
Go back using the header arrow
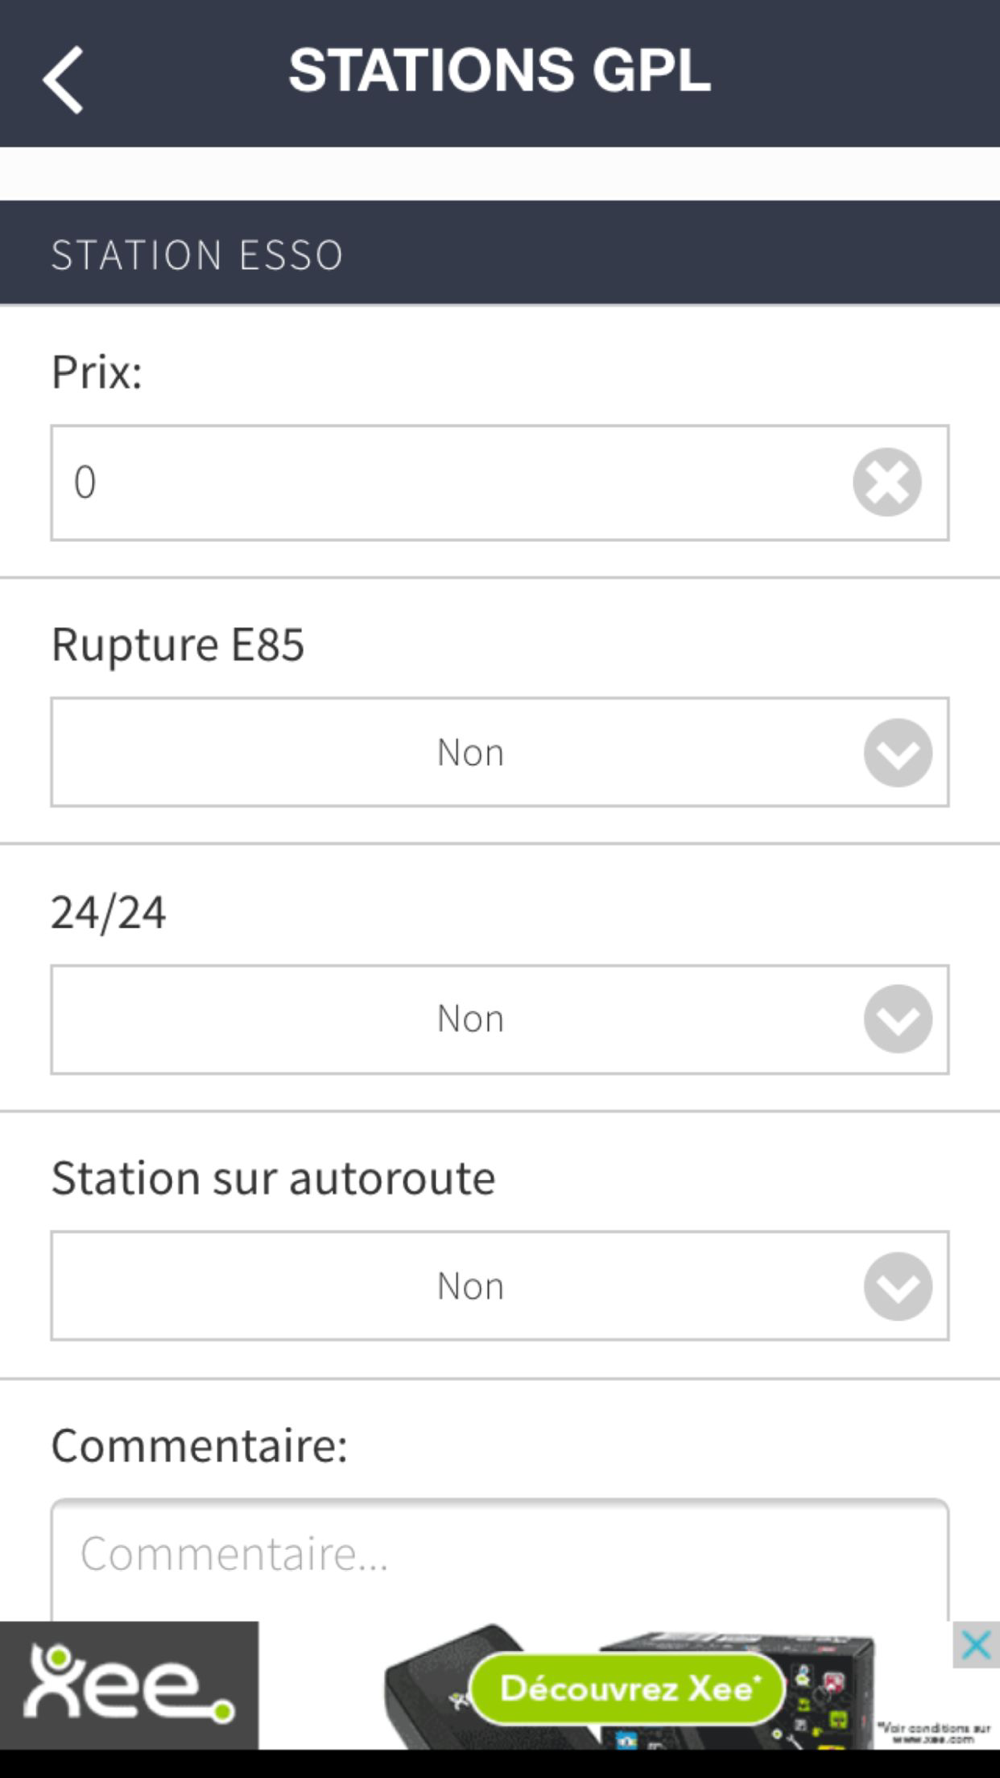(x=63, y=80)
